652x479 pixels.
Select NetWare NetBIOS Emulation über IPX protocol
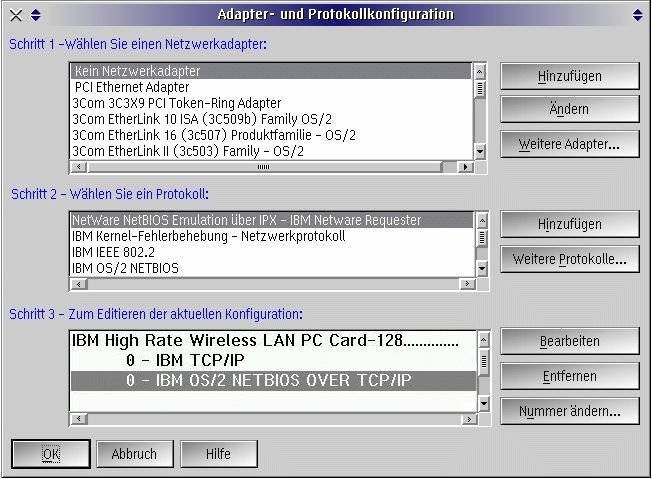(x=272, y=220)
